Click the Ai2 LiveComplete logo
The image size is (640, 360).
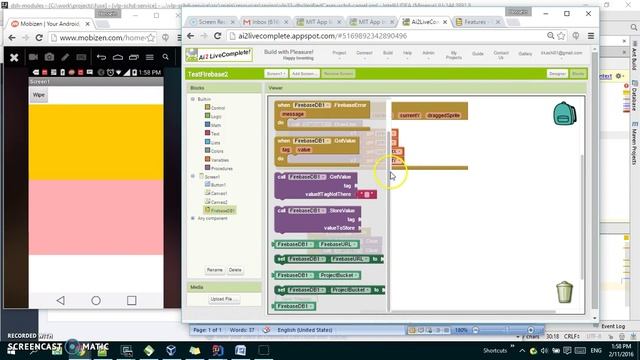tap(219, 55)
